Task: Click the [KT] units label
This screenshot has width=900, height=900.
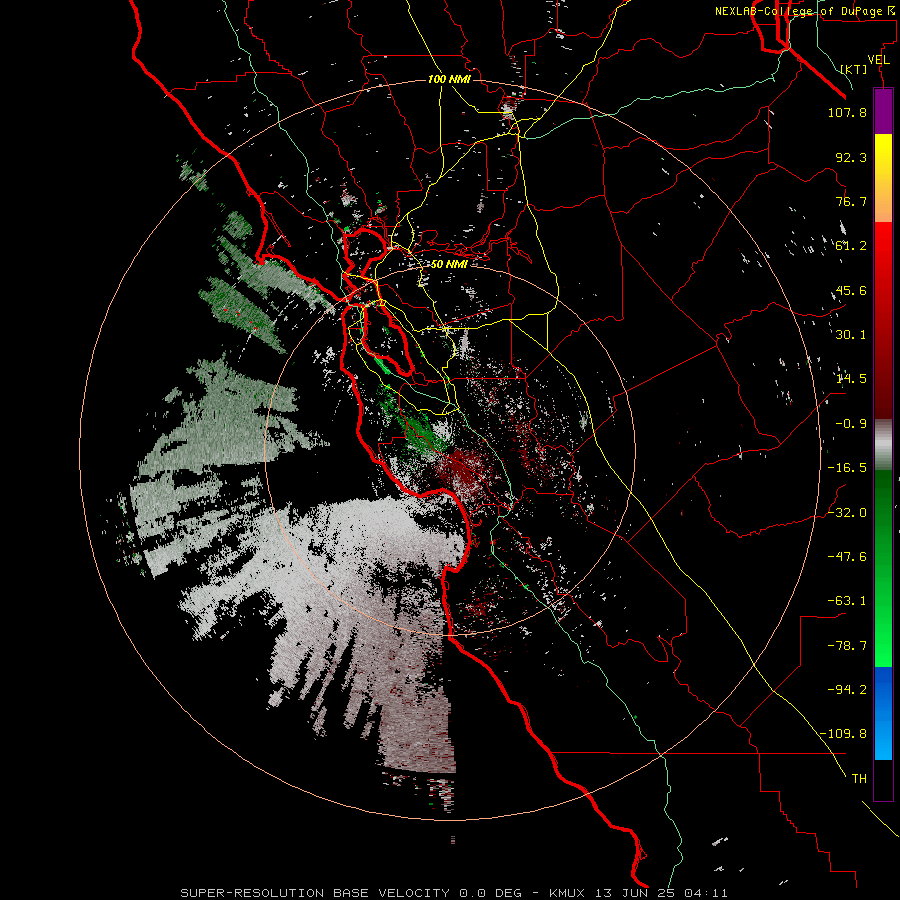Action: click(x=854, y=69)
